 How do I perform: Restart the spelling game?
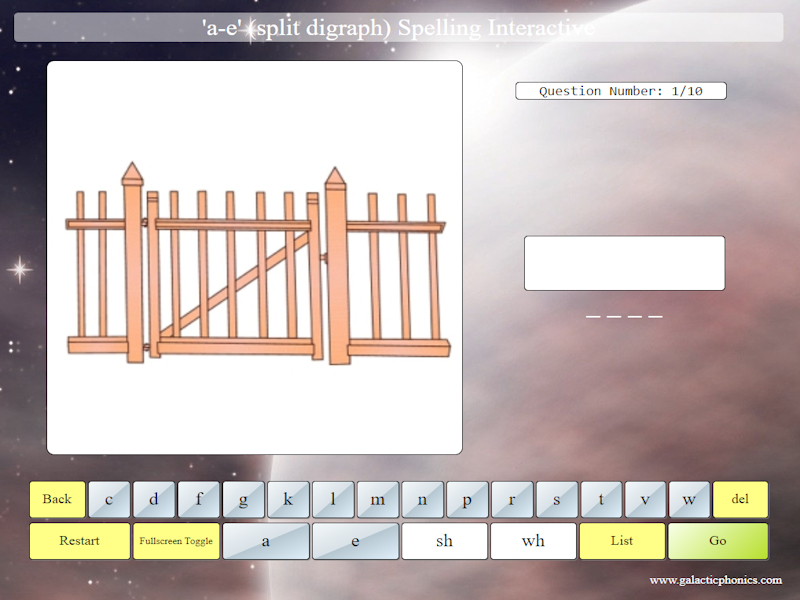pos(79,541)
